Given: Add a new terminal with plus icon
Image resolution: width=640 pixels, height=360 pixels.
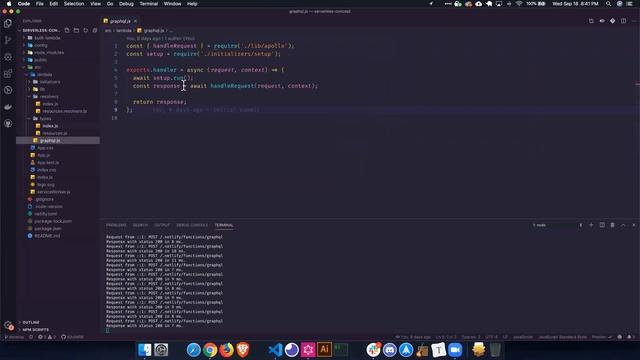Looking at the screenshot, I should (x=591, y=225).
